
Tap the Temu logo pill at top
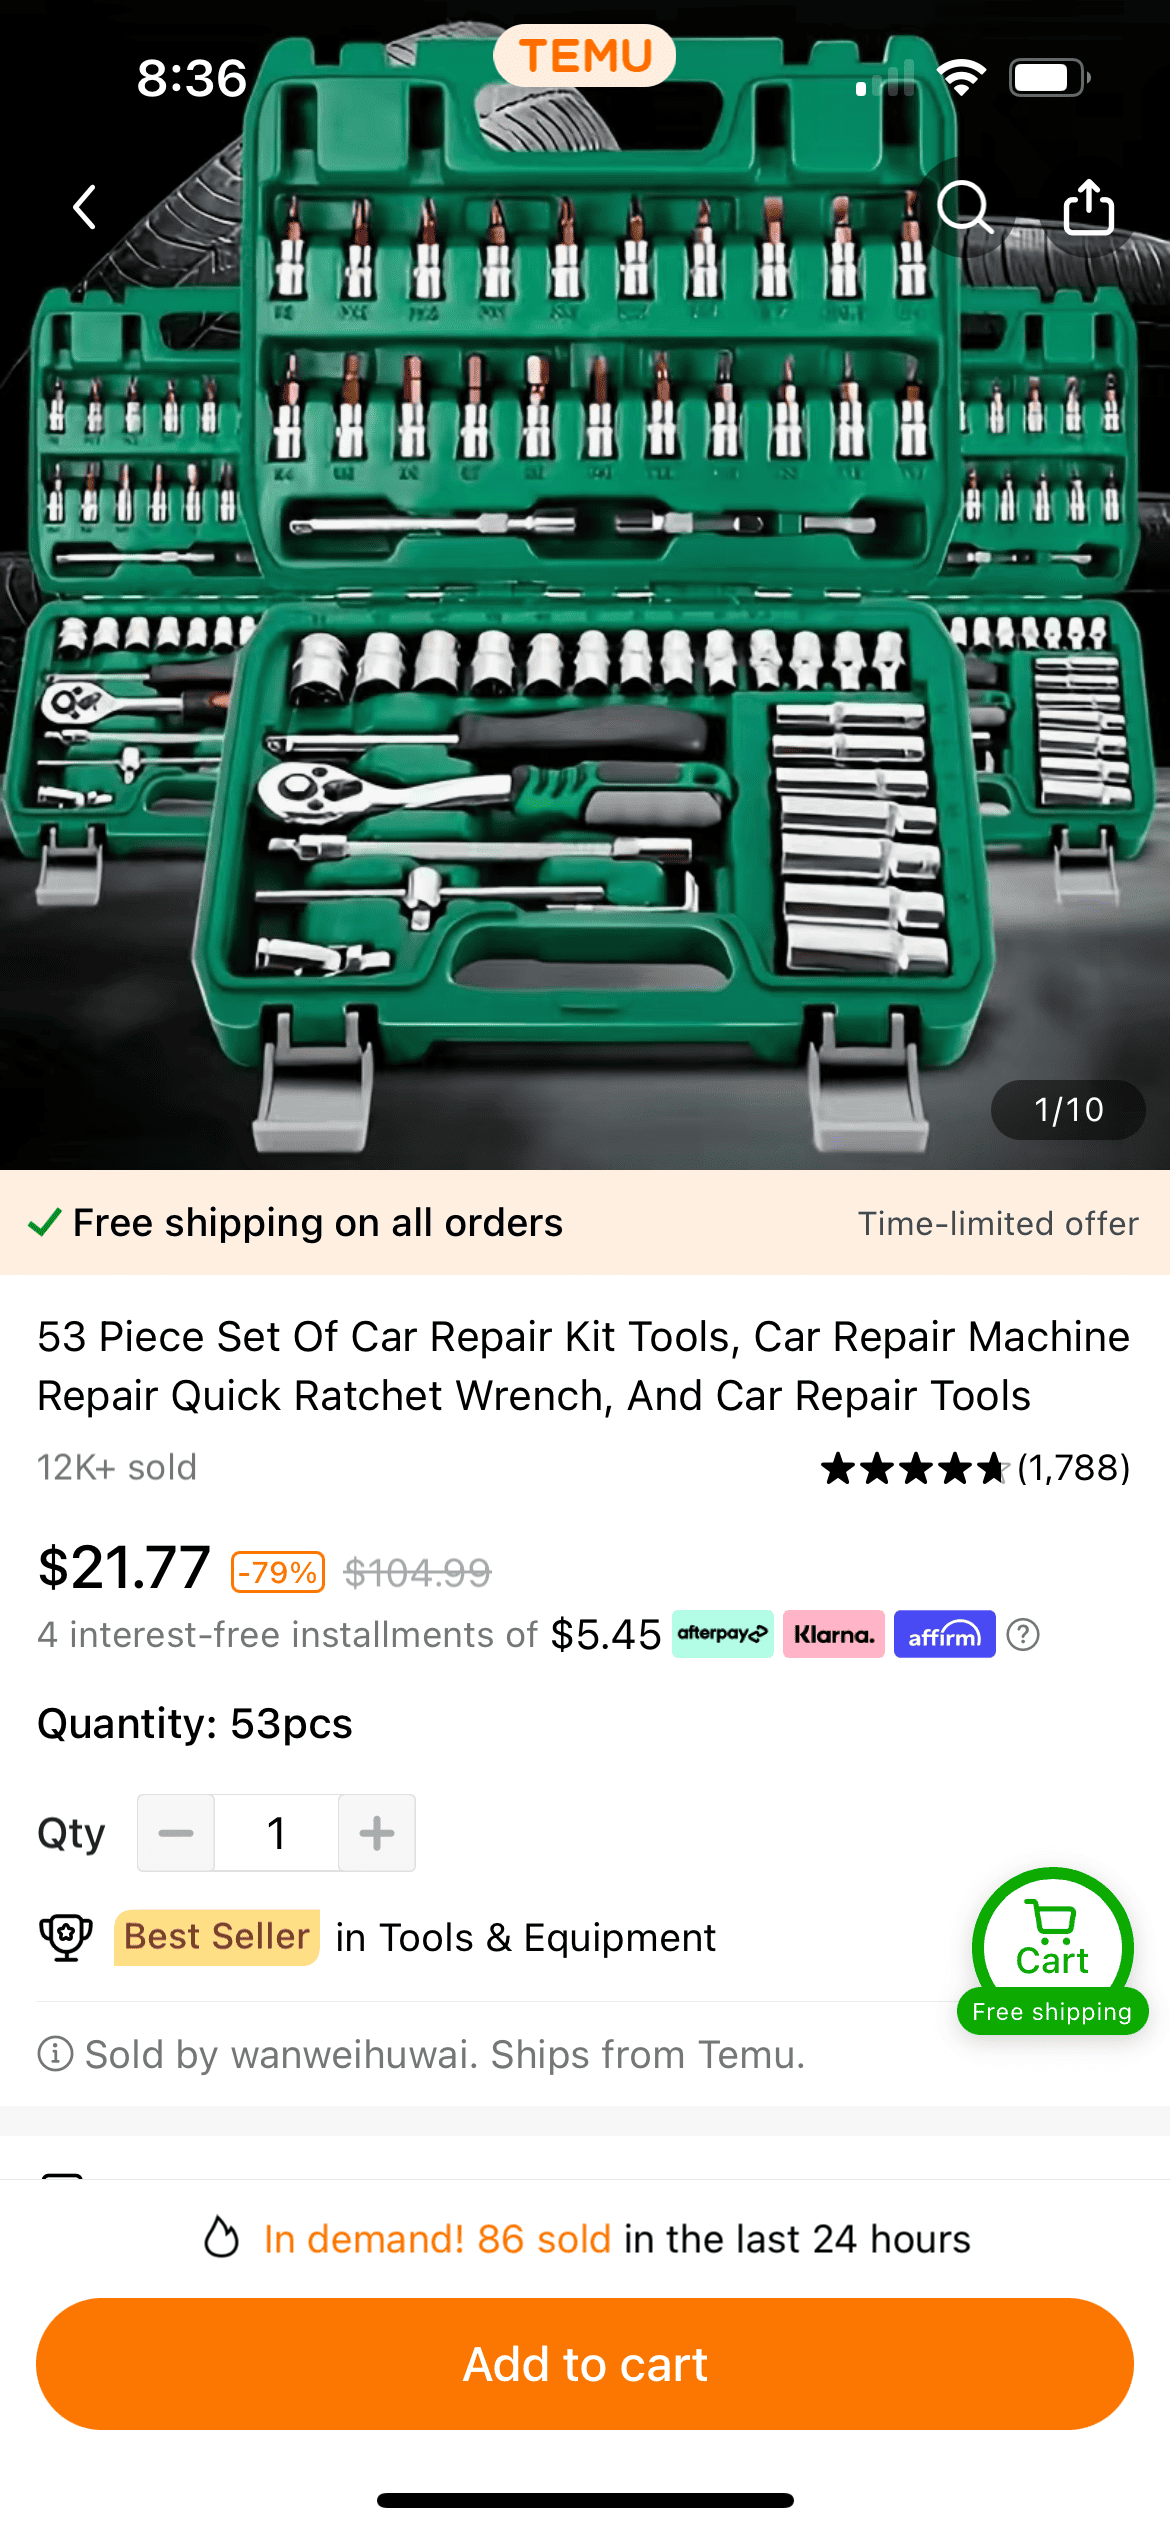pyautogui.click(x=585, y=55)
